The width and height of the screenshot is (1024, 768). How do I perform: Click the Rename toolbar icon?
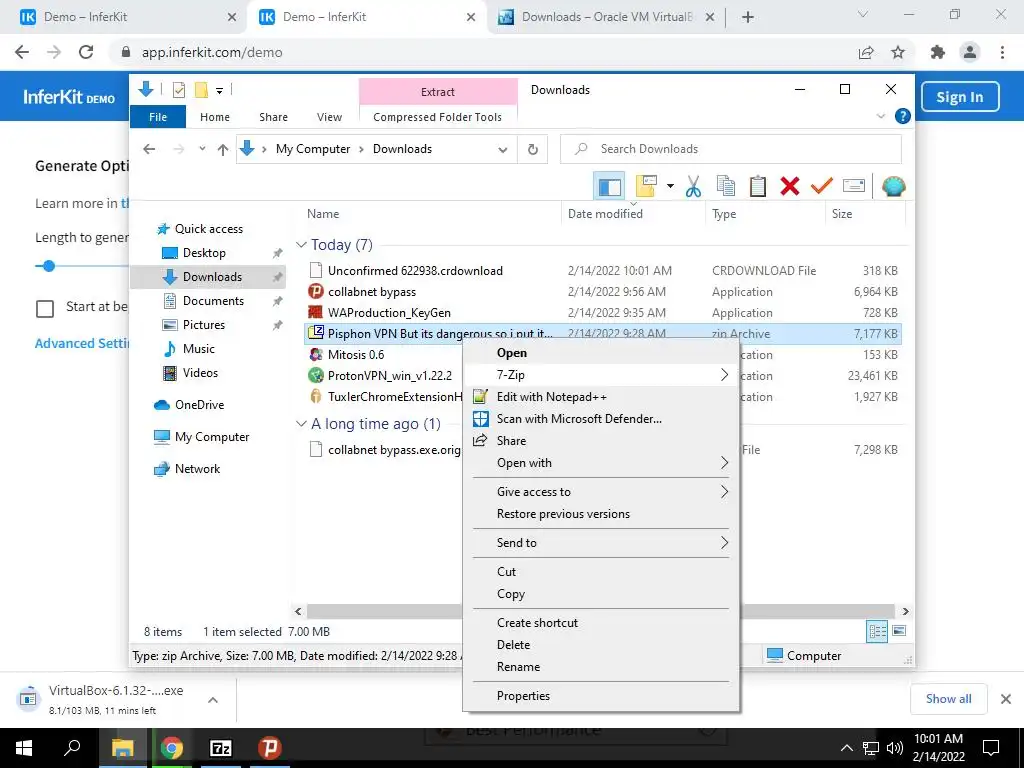[854, 187]
